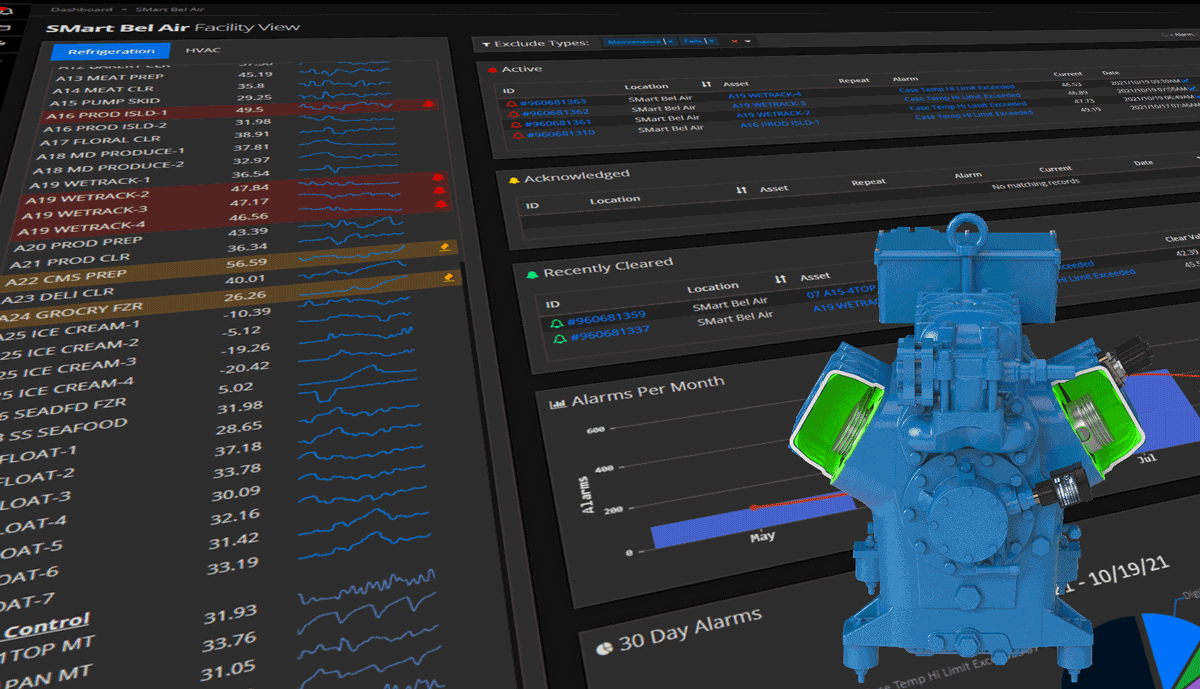Open the alarm bell on the A19 WETRACK-3 row
The height and width of the screenshot is (689, 1200).
click(440, 190)
